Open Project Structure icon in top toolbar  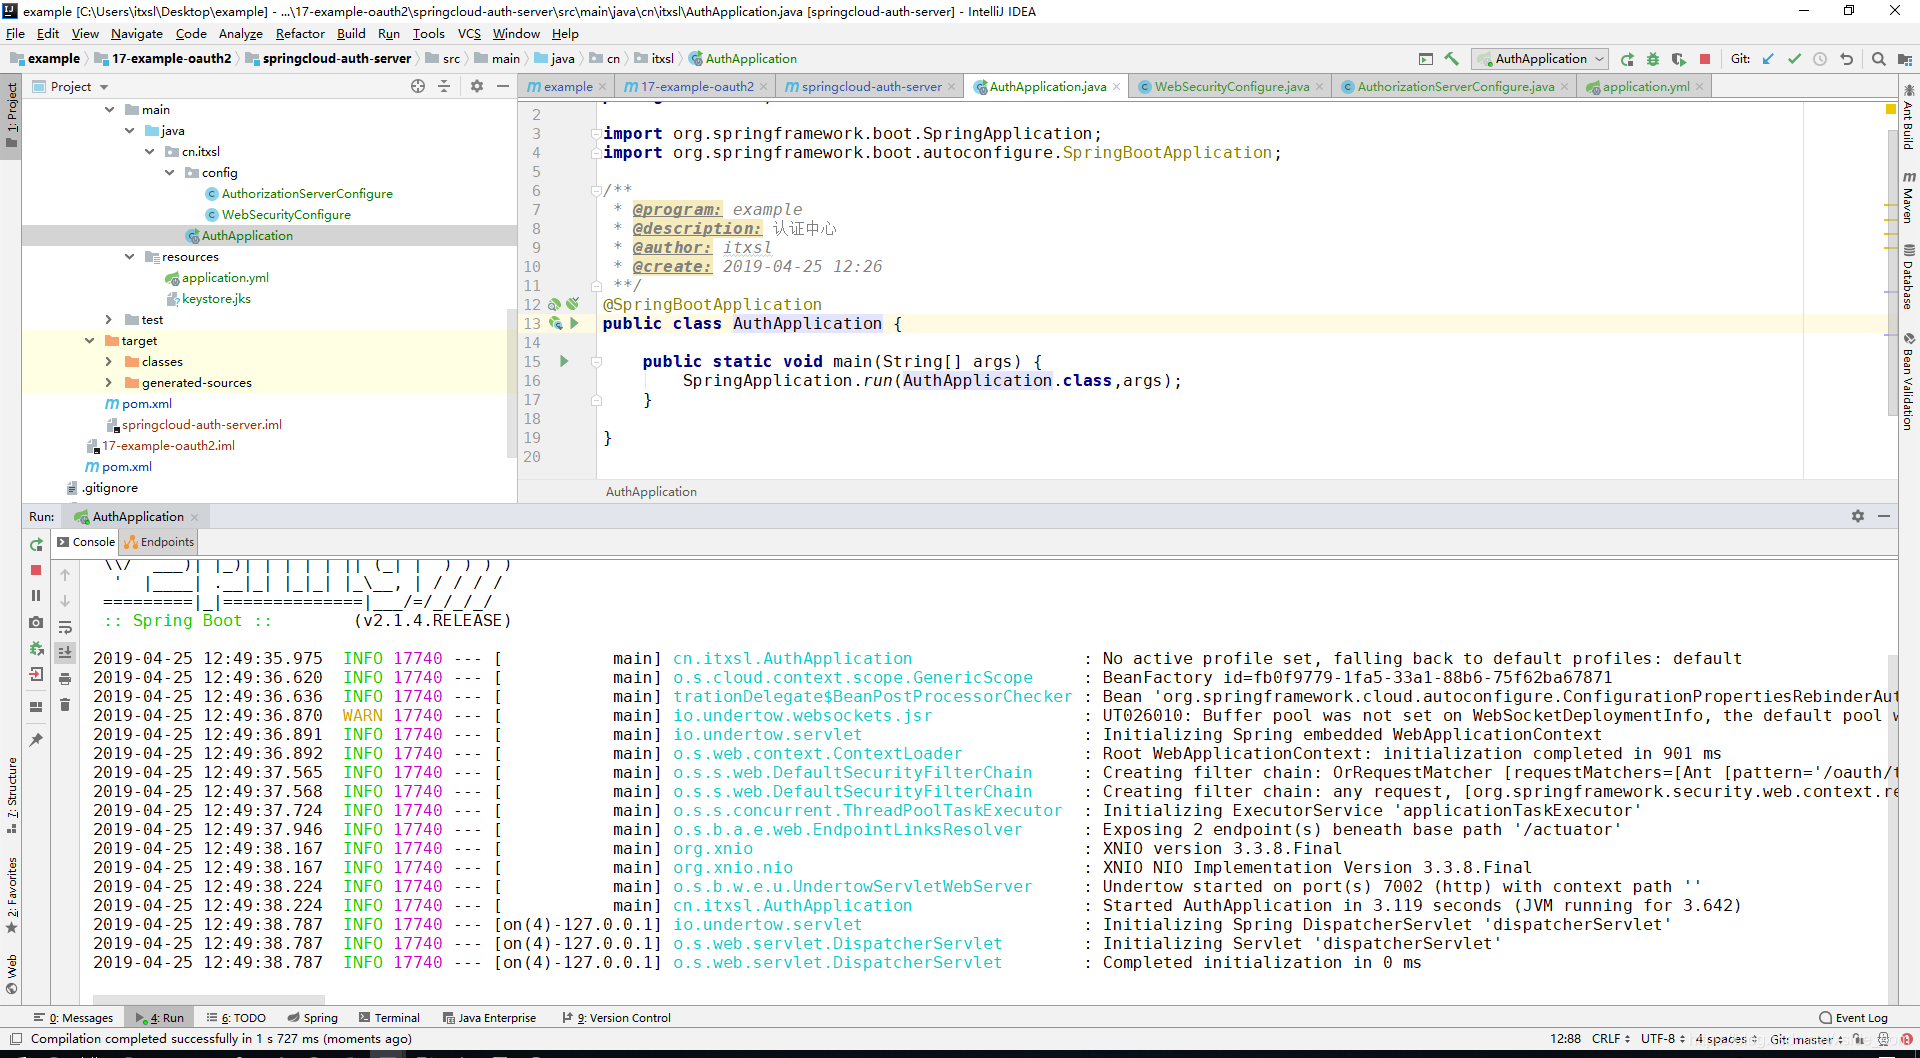pyautogui.click(x=1904, y=59)
